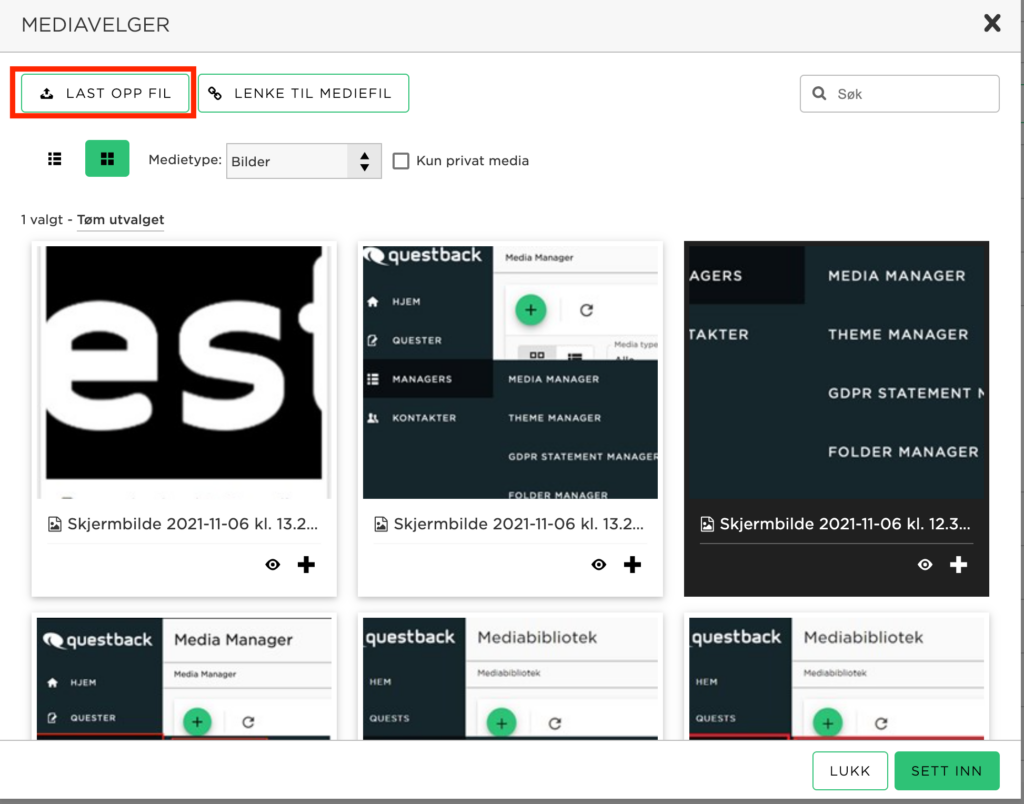The image size is (1024, 804).
Task: Select the questback HJEM/MANAGERS menu thumbnail
Action: click(510, 372)
